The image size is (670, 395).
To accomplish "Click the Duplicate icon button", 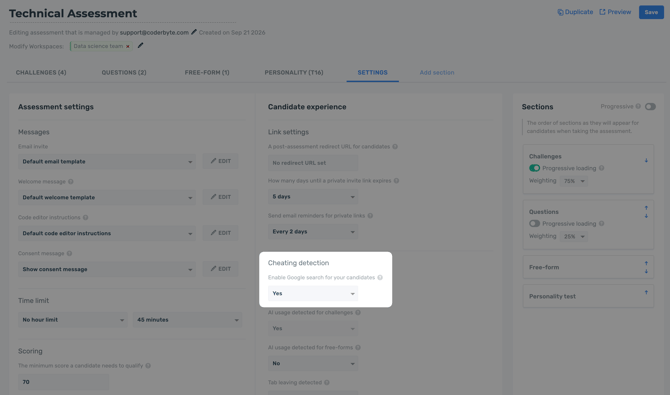I will click(575, 12).
